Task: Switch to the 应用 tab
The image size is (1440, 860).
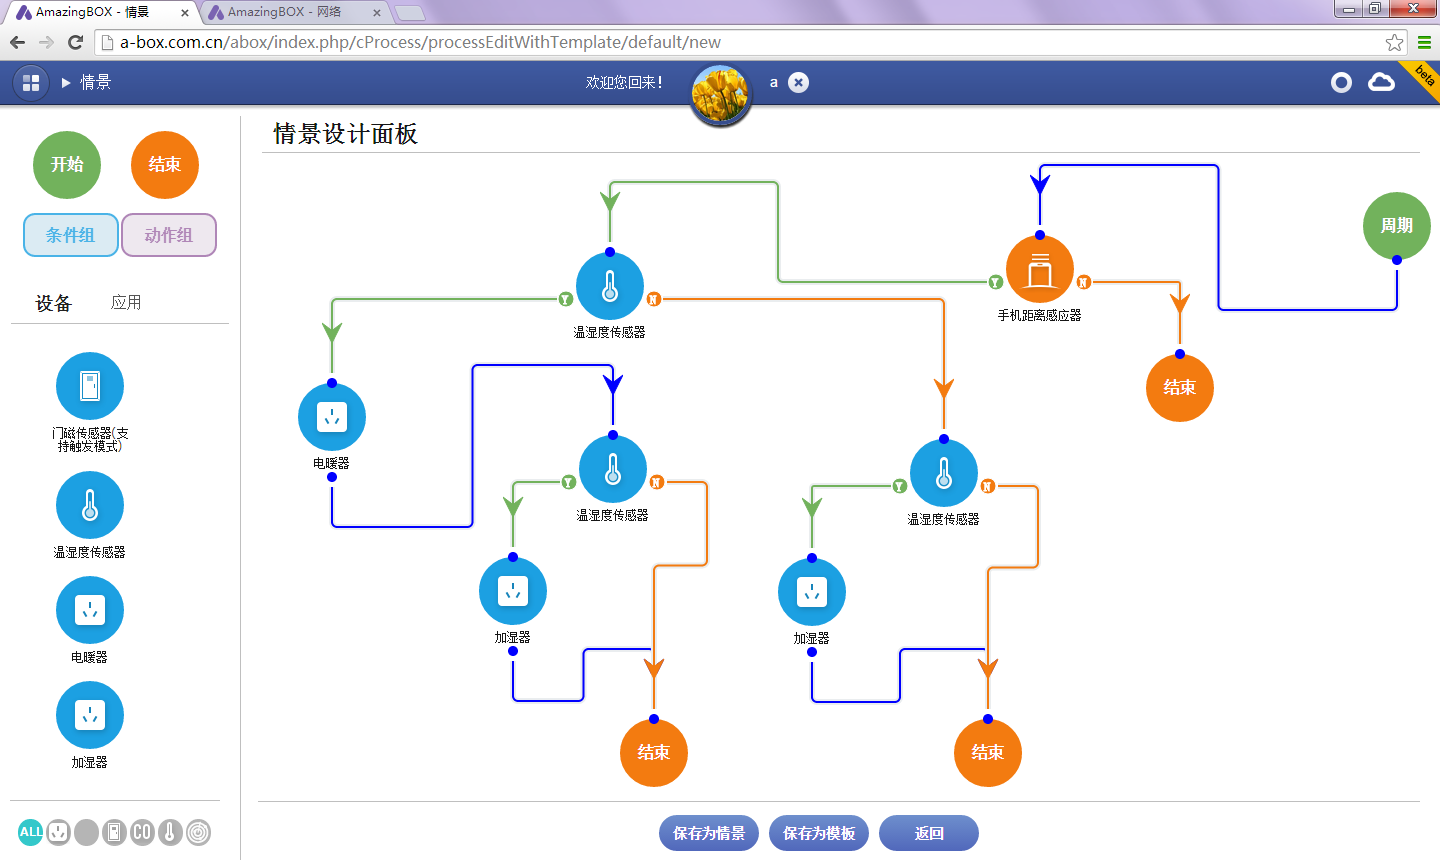Action: [126, 302]
